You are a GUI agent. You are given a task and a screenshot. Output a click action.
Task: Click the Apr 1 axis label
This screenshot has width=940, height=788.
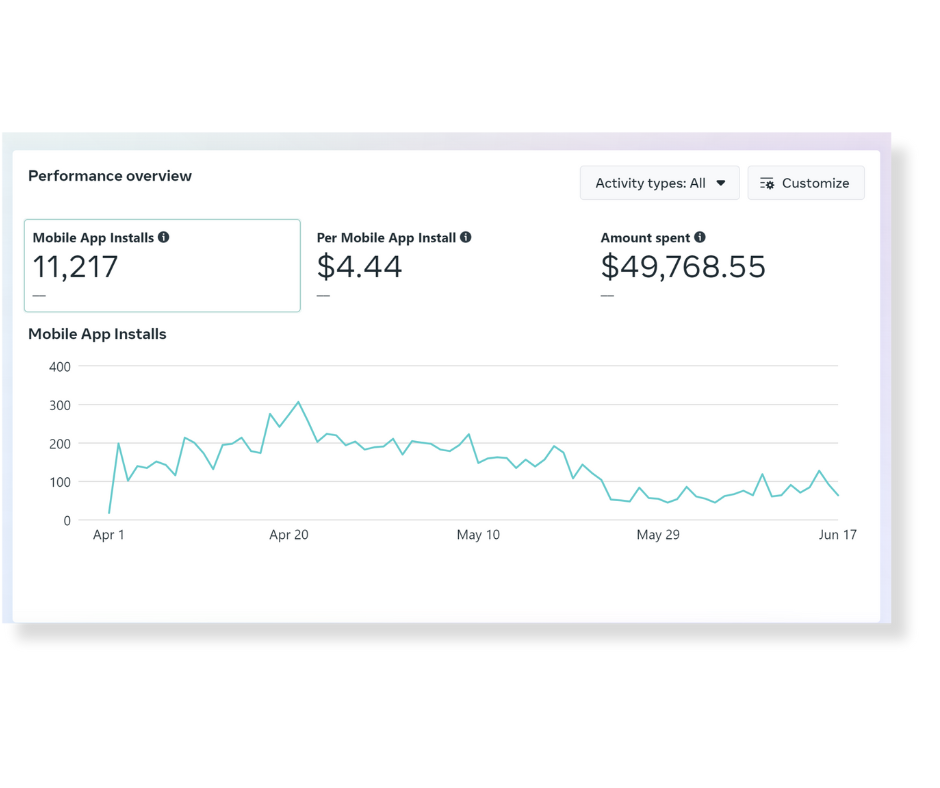[109, 534]
